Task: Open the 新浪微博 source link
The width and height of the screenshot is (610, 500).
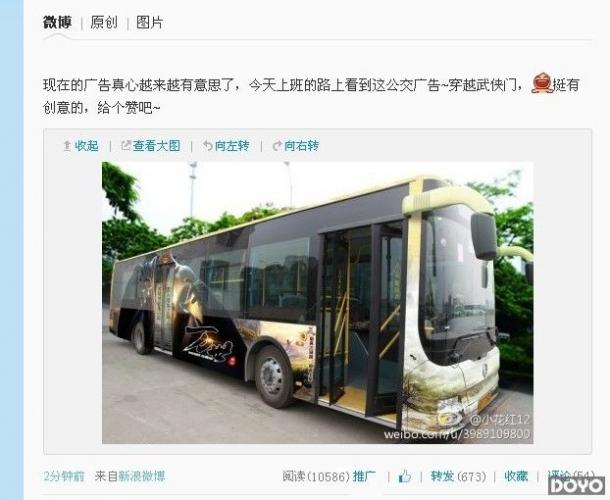Action: pyautogui.click(x=142, y=476)
